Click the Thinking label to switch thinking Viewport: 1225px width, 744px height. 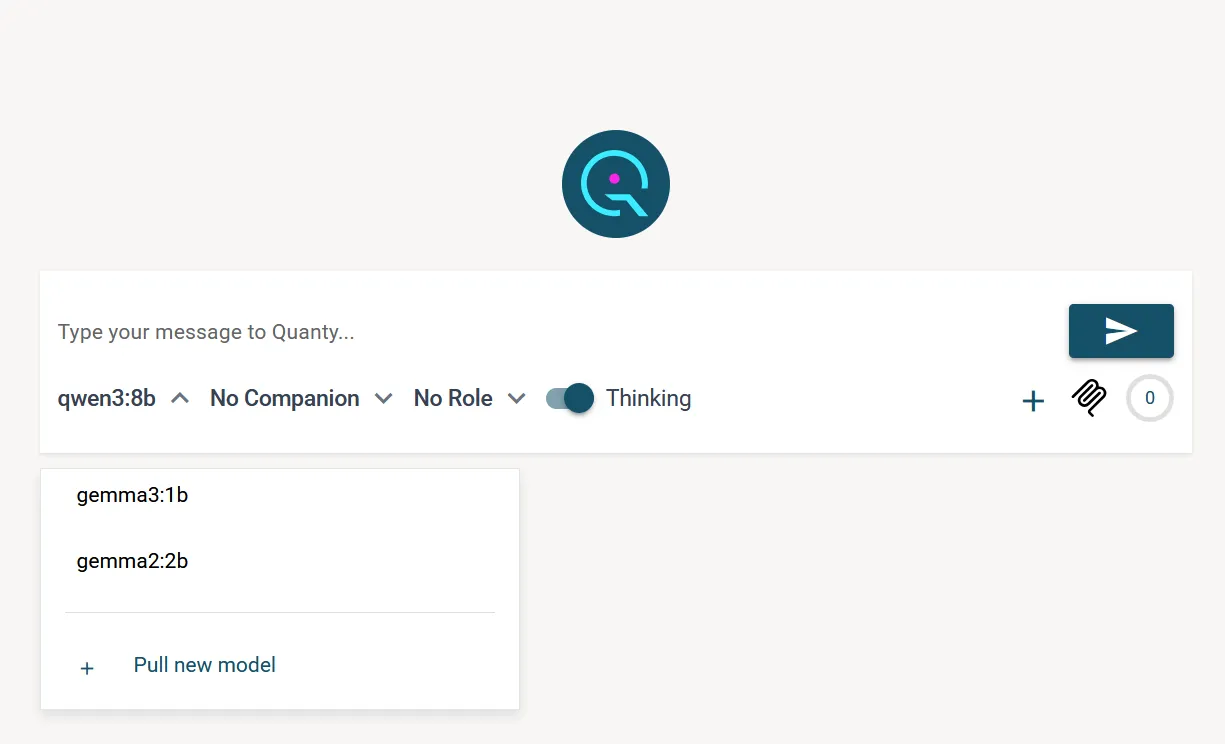tap(648, 398)
